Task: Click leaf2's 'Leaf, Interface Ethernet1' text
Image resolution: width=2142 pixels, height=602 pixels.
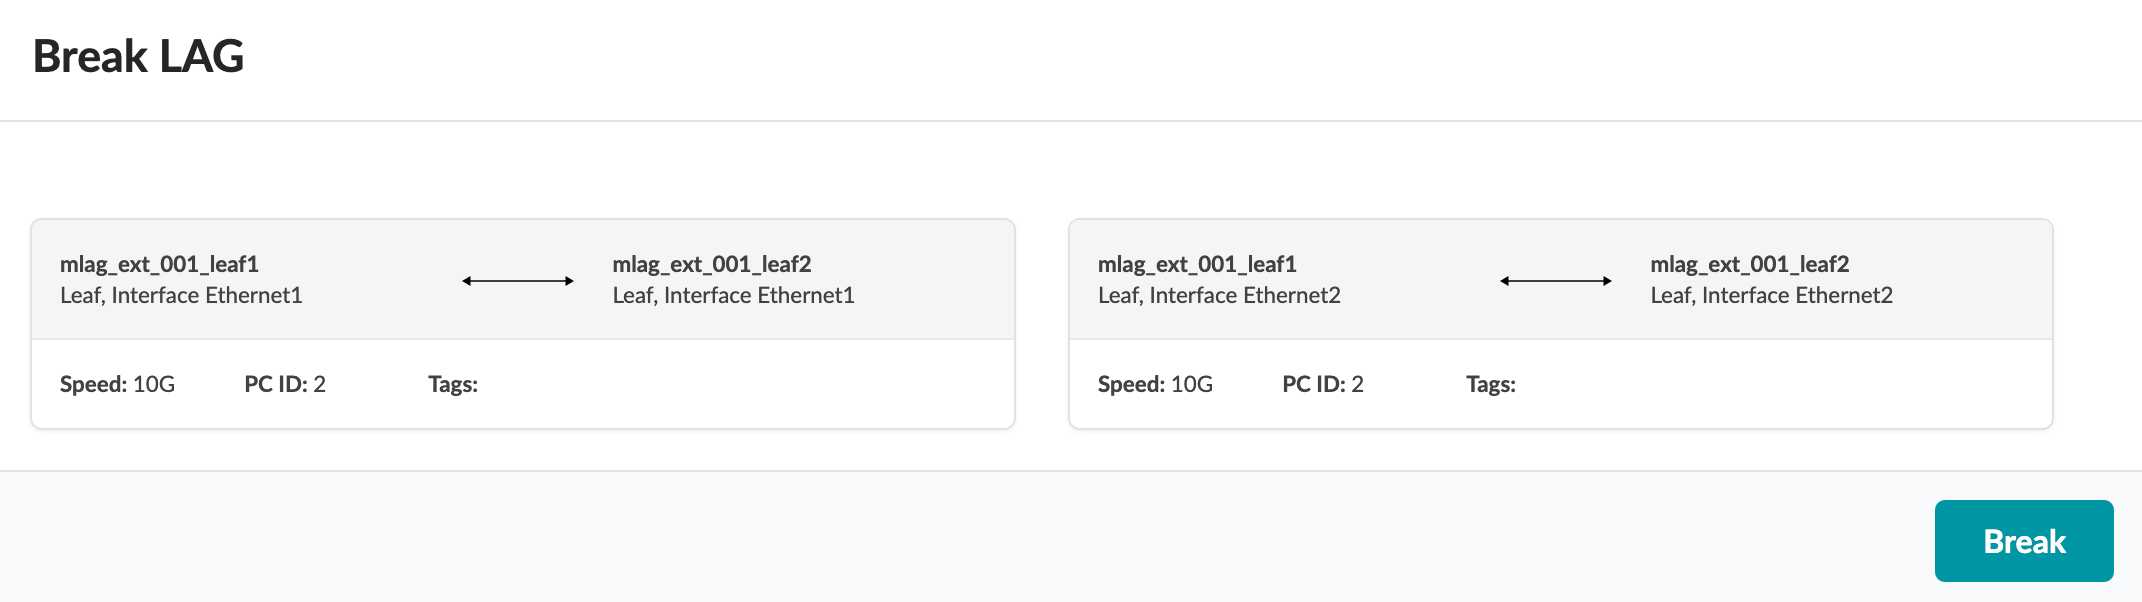Action: click(x=733, y=295)
